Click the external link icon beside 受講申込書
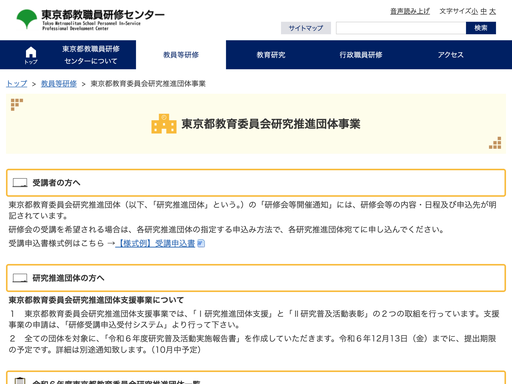The height and width of the screenshot is (384, 512). pyautogui.click(x=201, y=244)
